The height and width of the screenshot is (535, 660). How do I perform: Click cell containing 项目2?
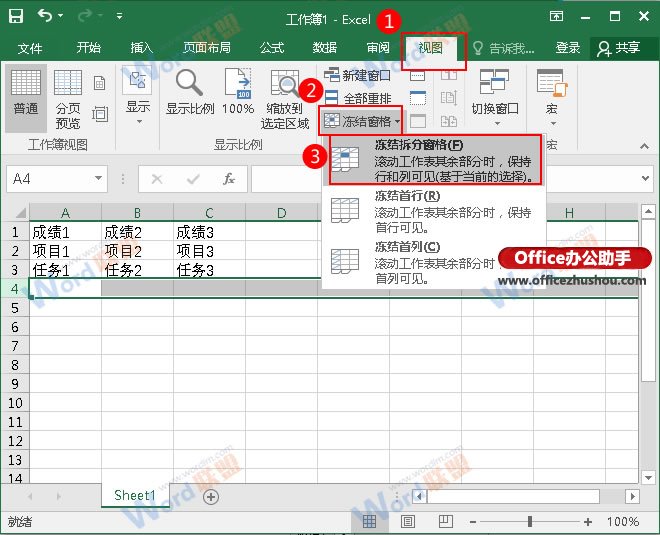[137, 251]
